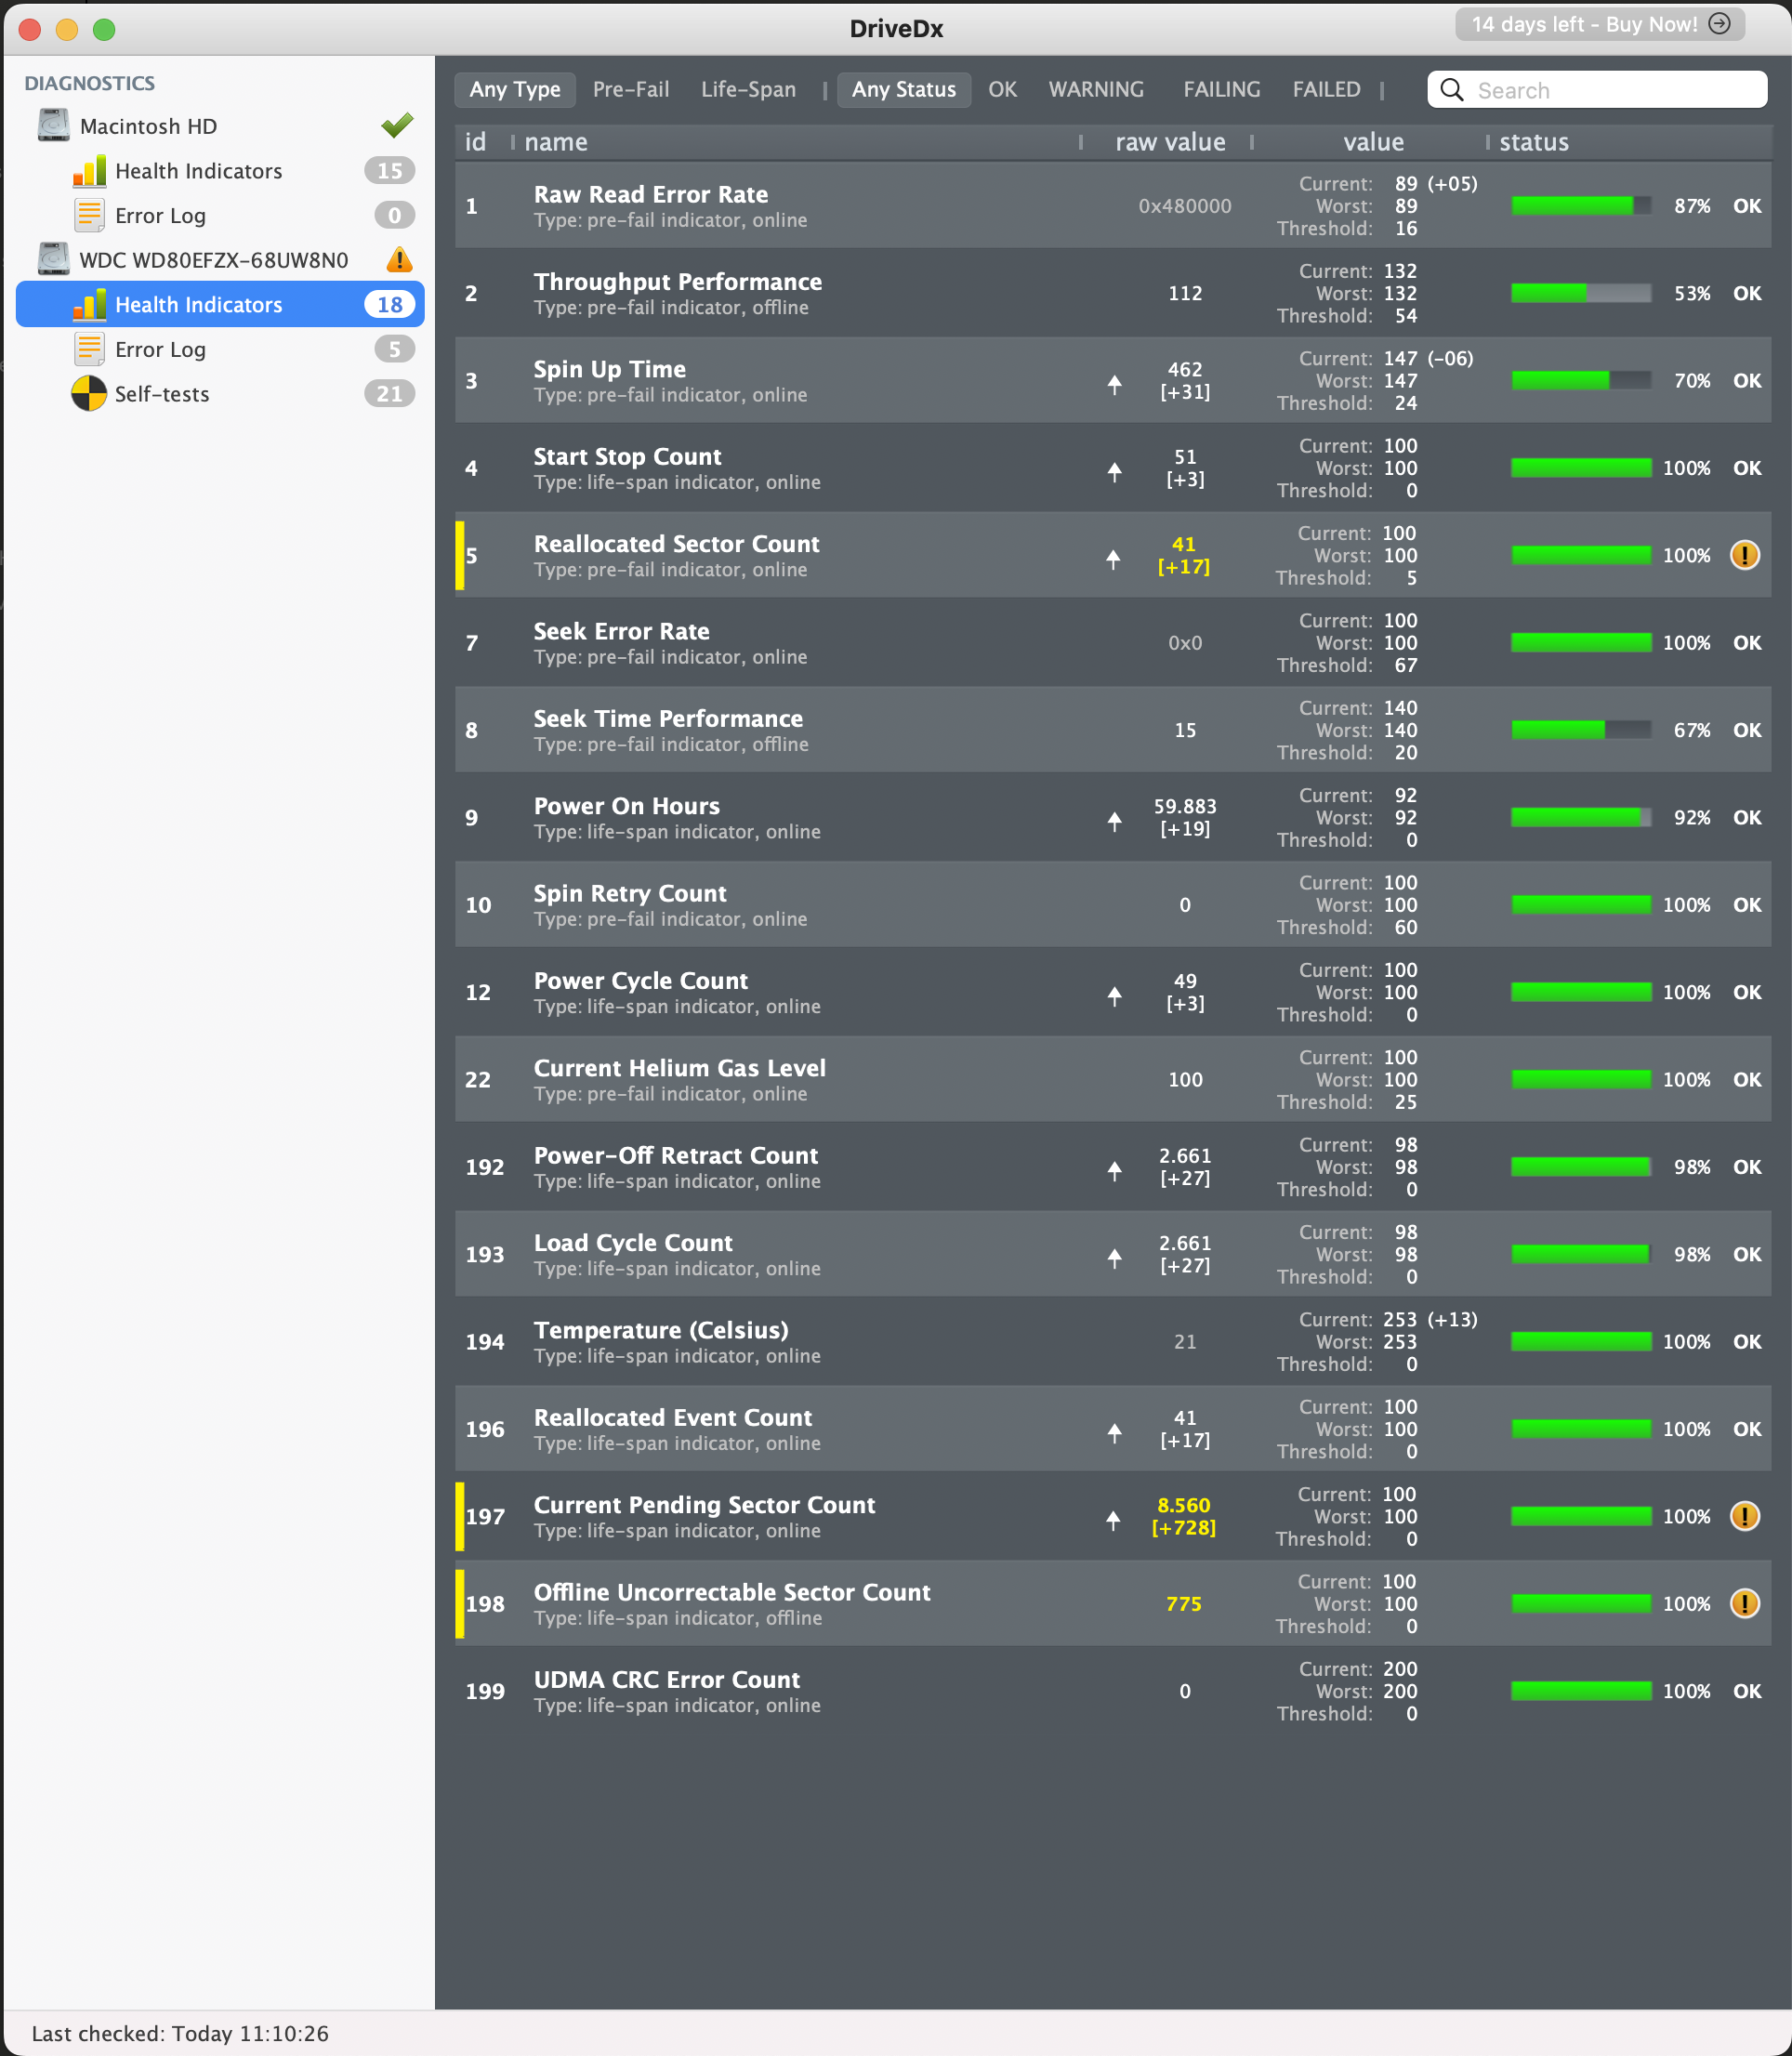The width and height of the screenshot is (1792, 2056).
Task: Click the WDC WD80EFZX drive warning triangle
Action: click(399, 260)
